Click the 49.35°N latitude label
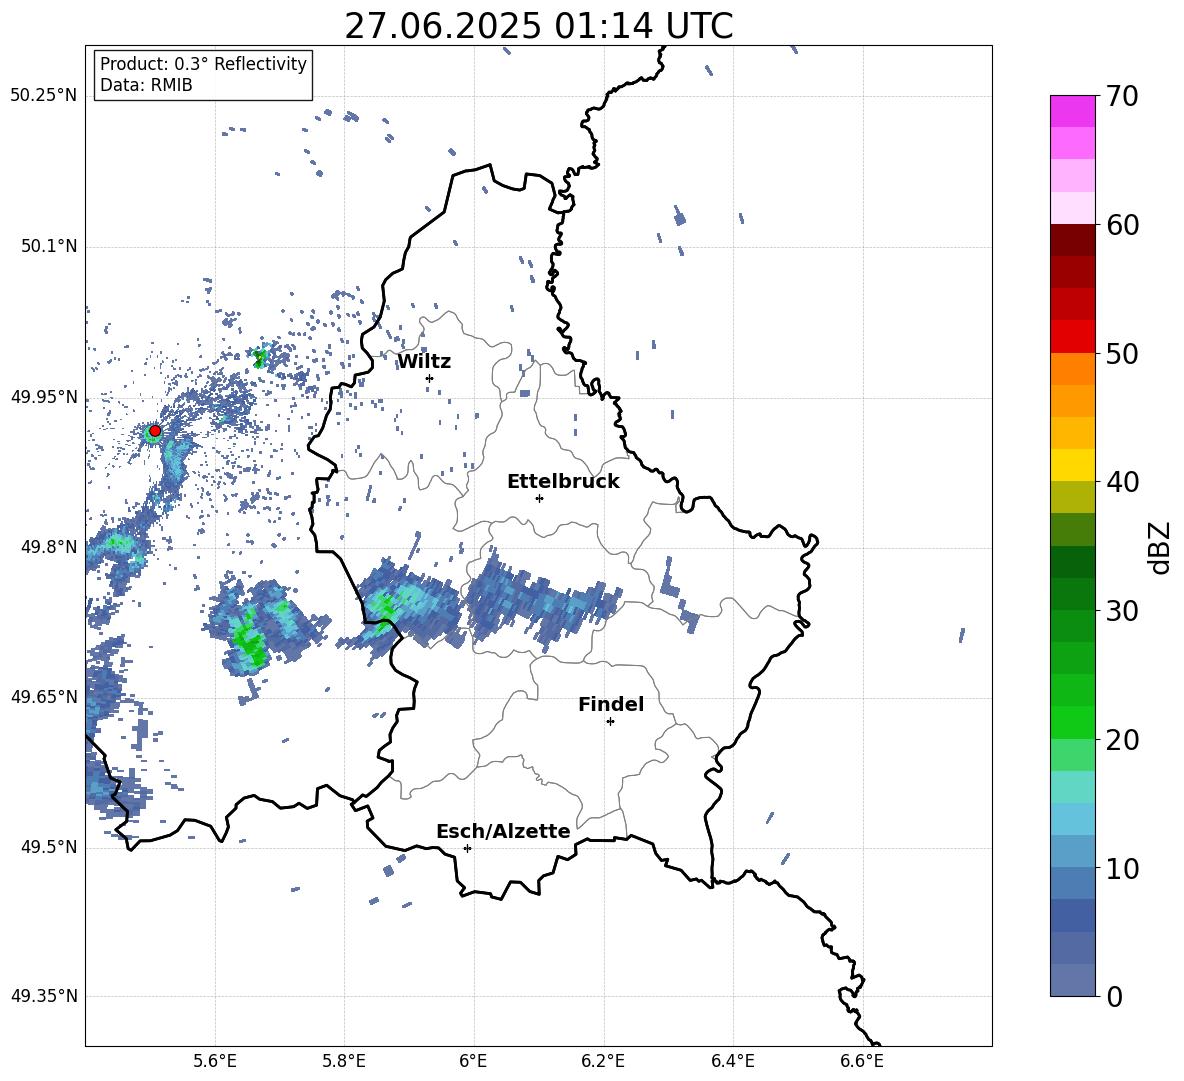Screen dimensions: 1184x1081 point(44,996)
